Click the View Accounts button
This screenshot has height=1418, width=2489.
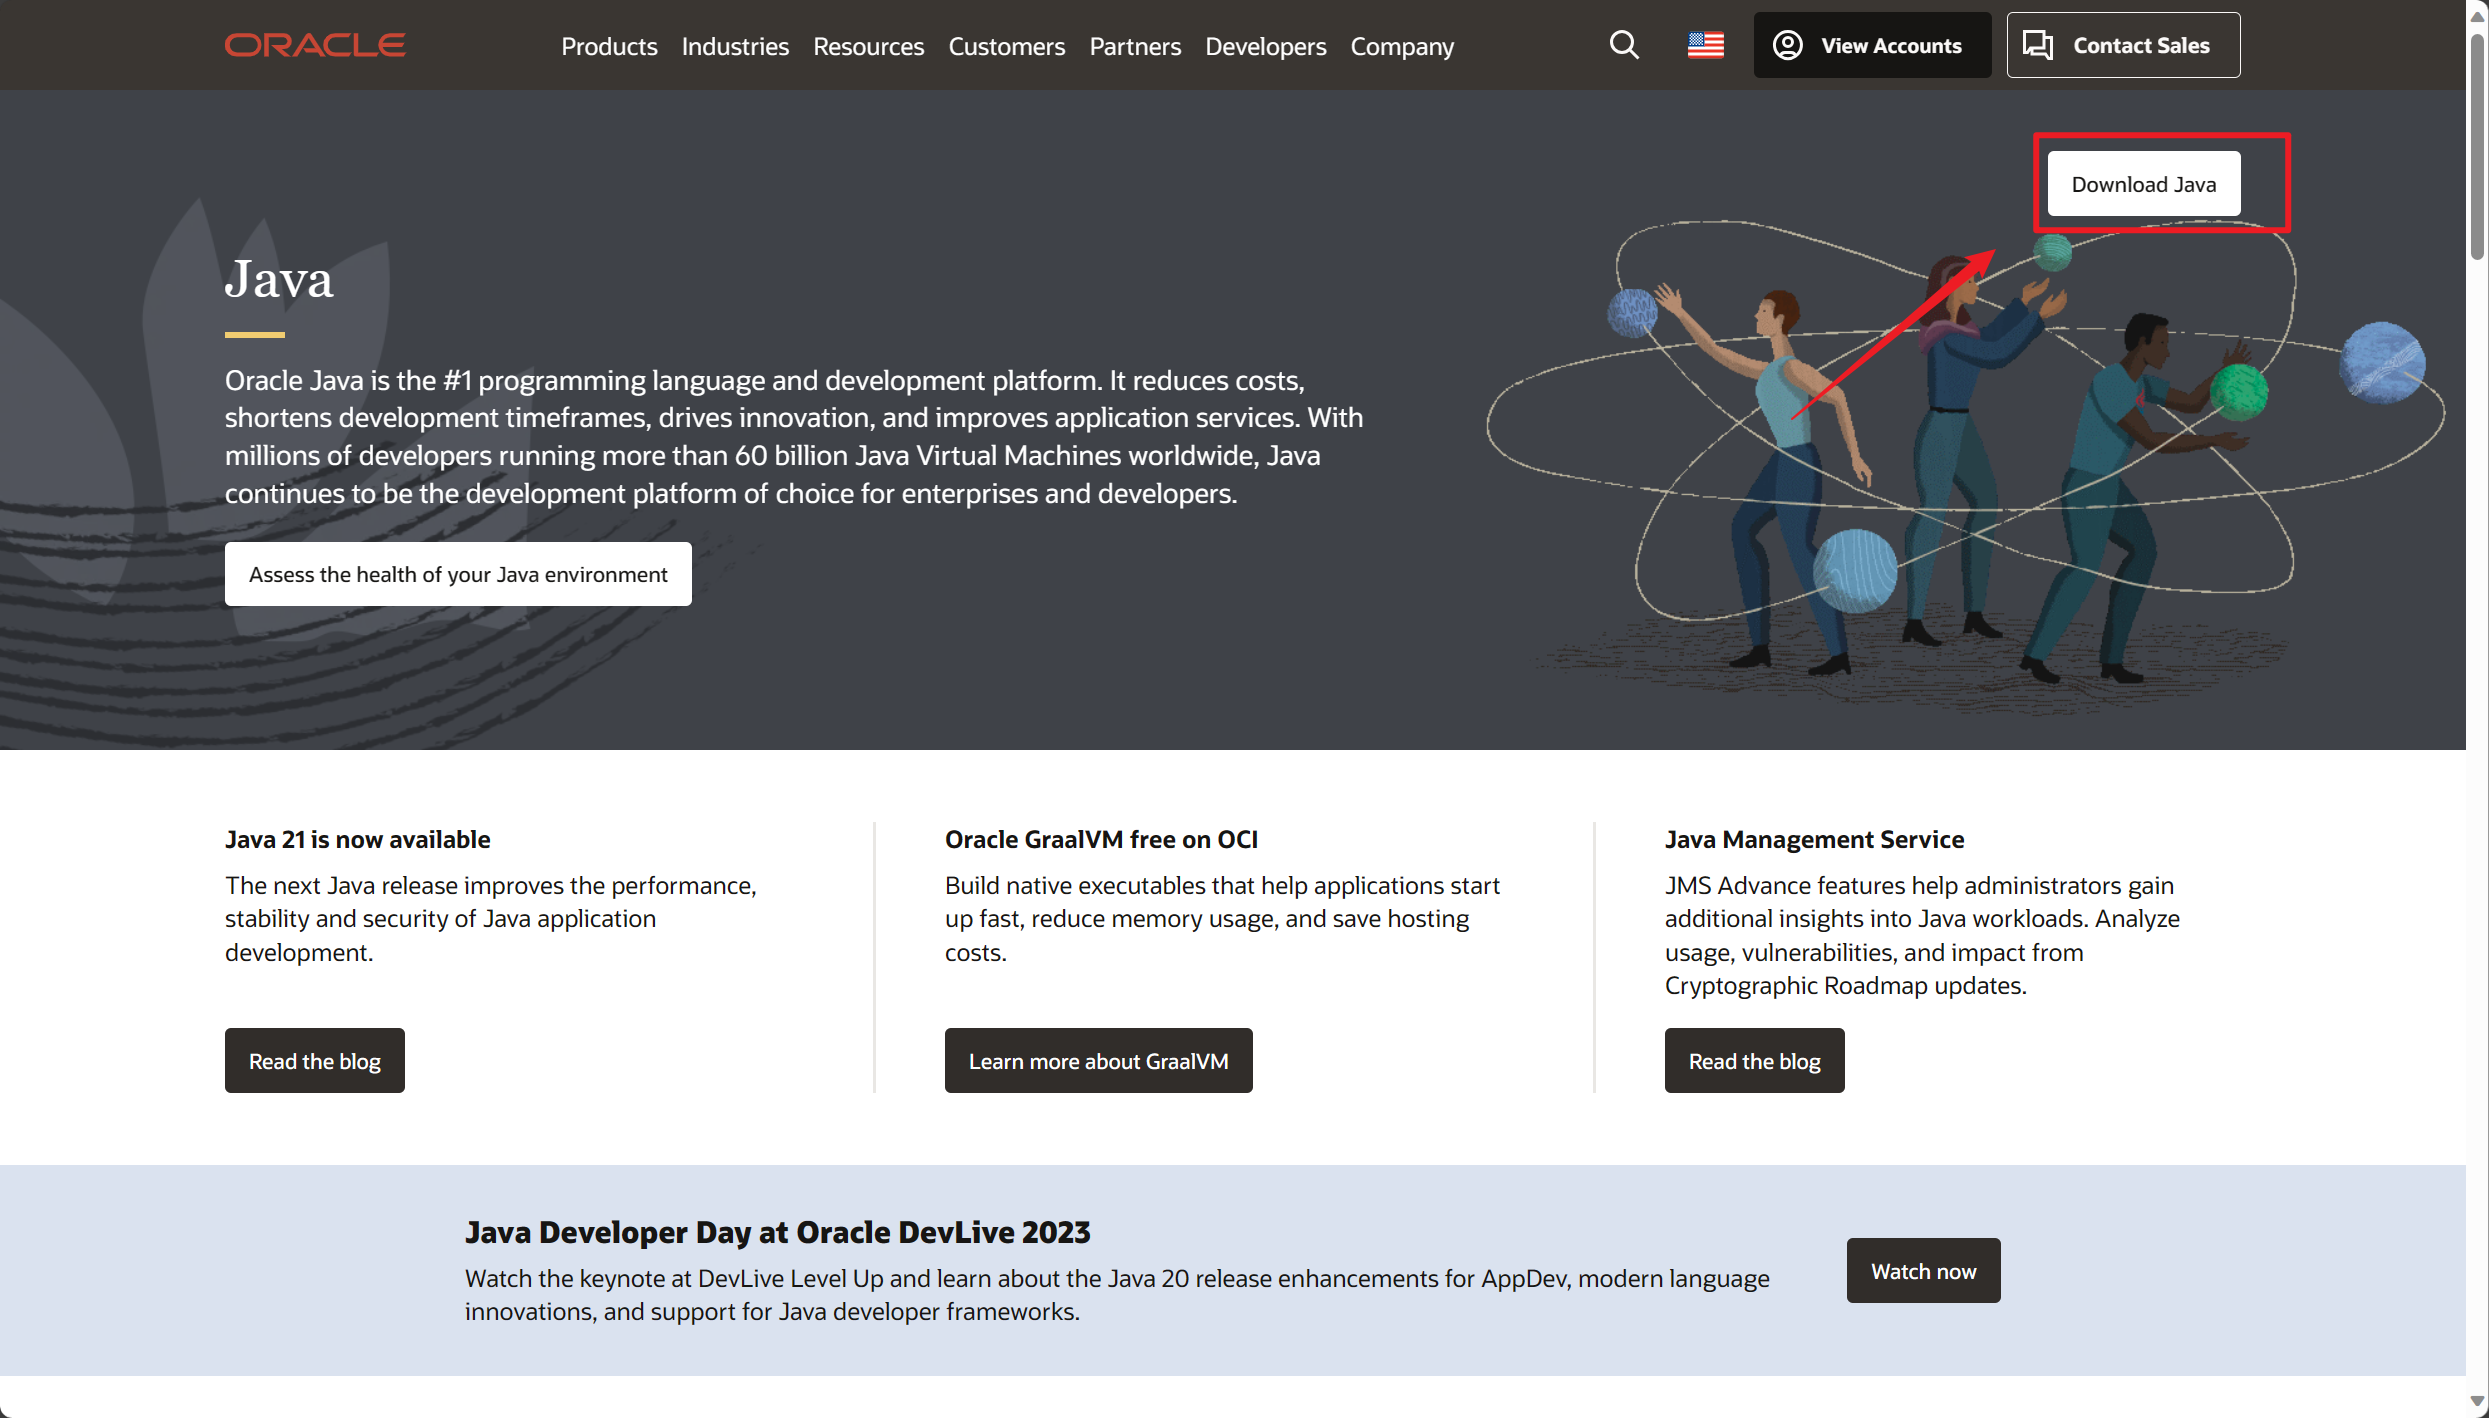1871,45
